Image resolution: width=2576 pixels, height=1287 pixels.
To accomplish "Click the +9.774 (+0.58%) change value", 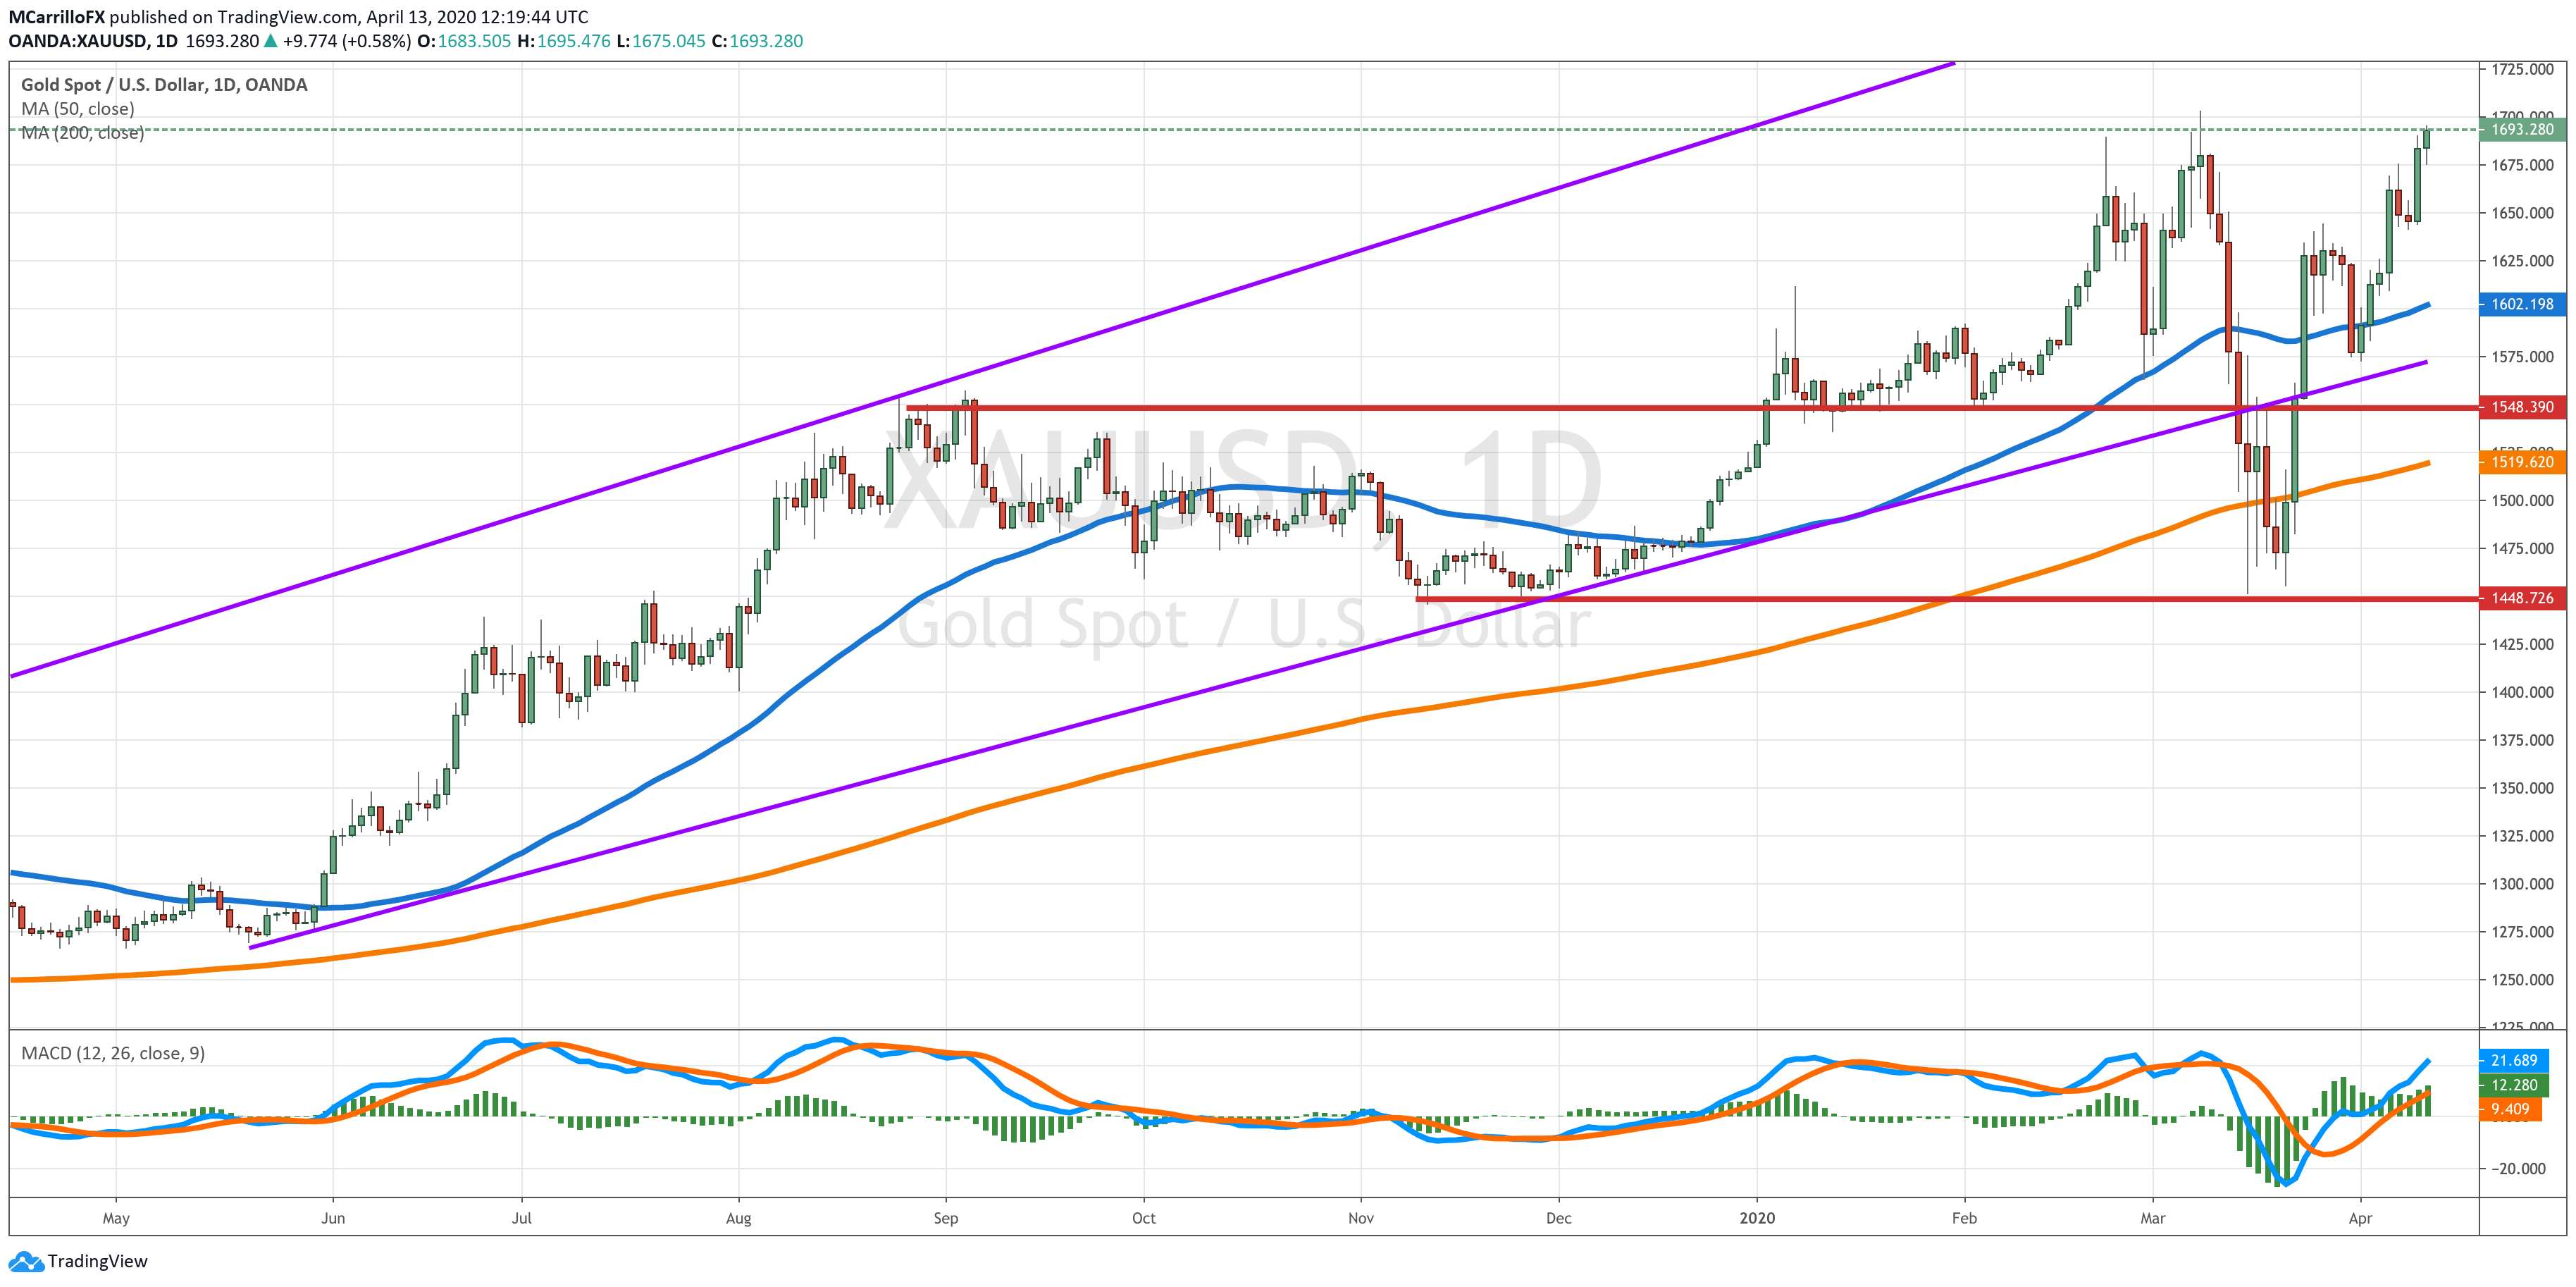I will tap(346, 41).
